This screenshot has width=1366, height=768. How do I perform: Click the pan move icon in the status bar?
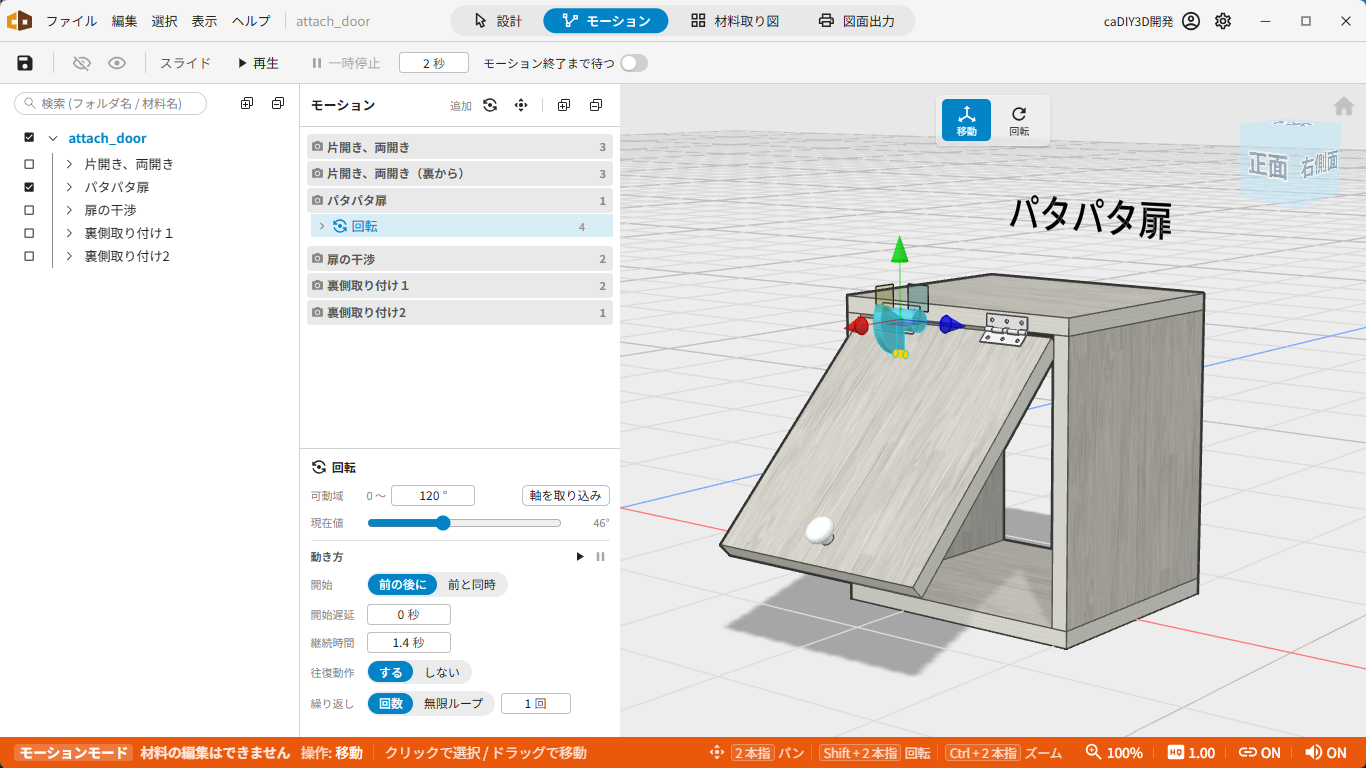pos(716,753)
